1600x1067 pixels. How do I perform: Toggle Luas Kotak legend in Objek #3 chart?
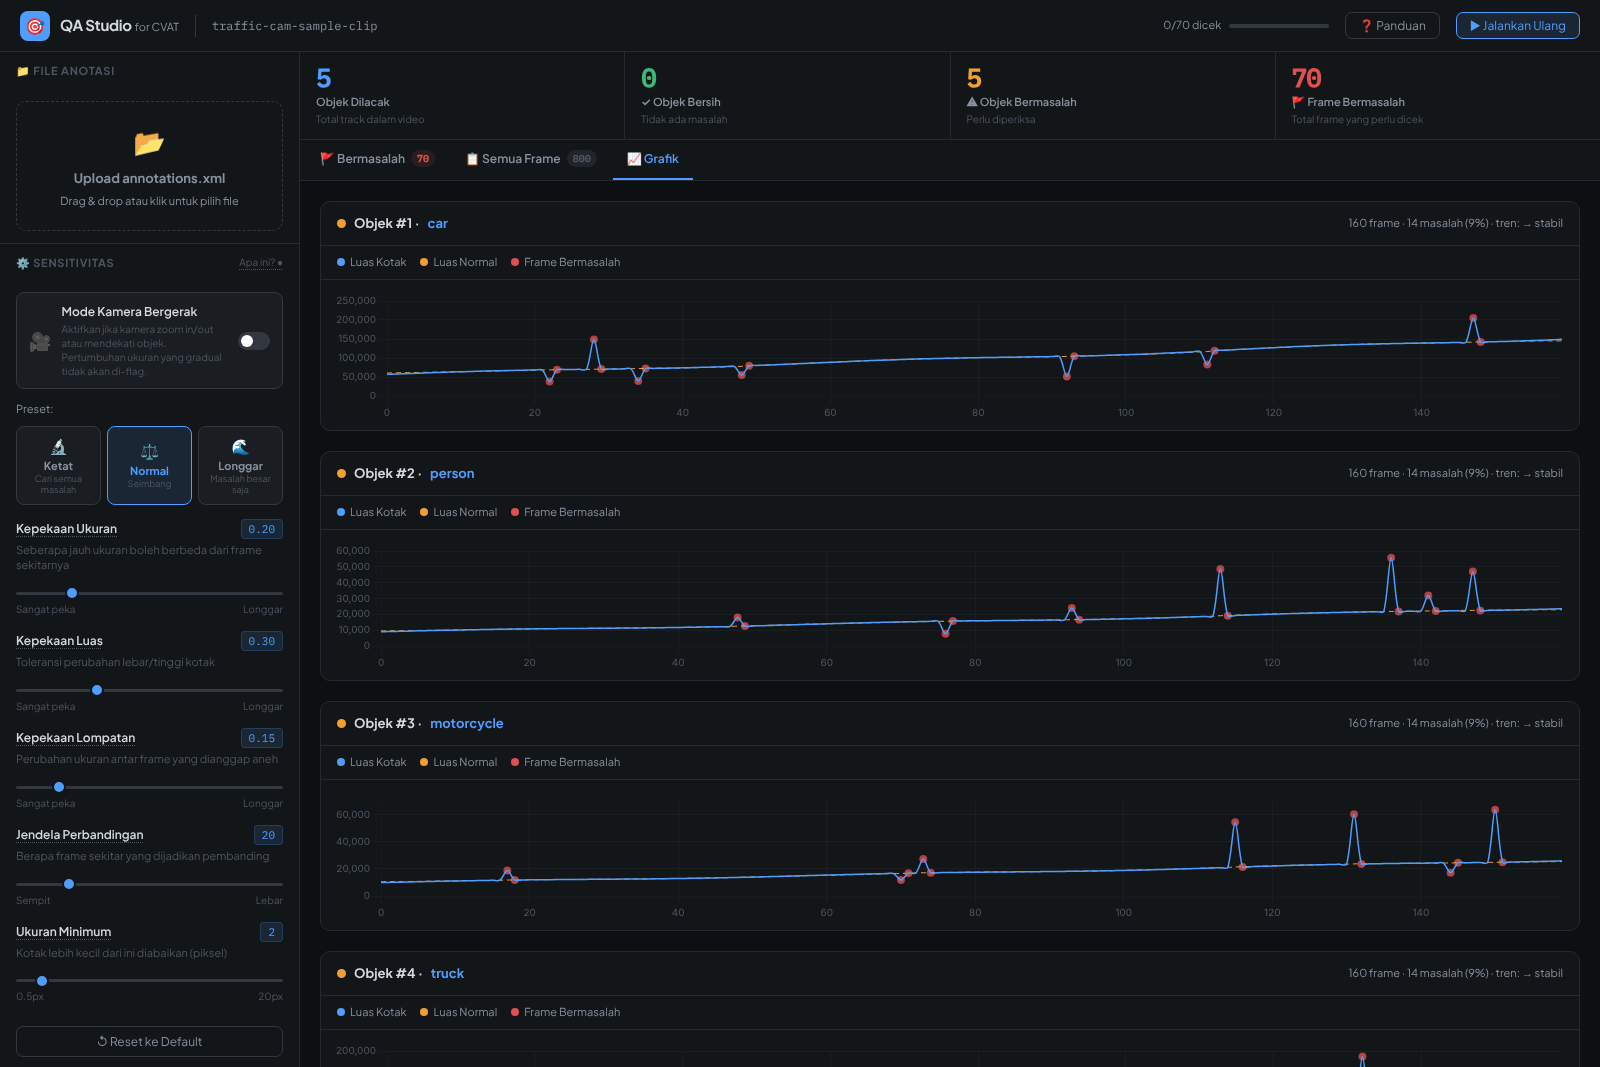pos(372,762)
